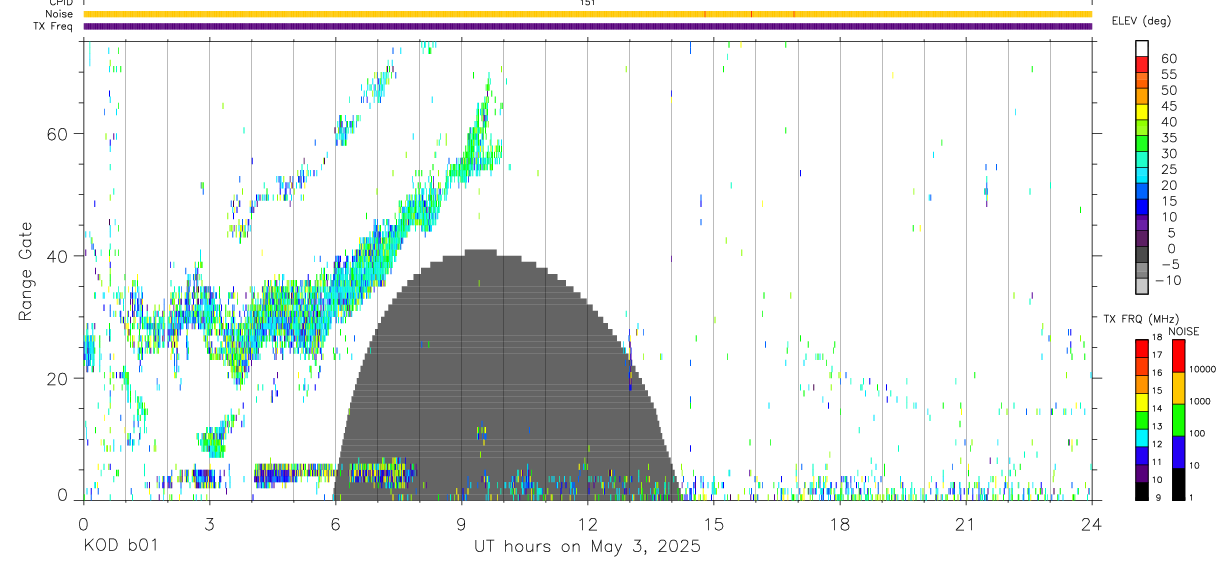Click the '25' label on ELEV colorbar
This screenshot has width=1228, height=567.
pos(1169,170)
